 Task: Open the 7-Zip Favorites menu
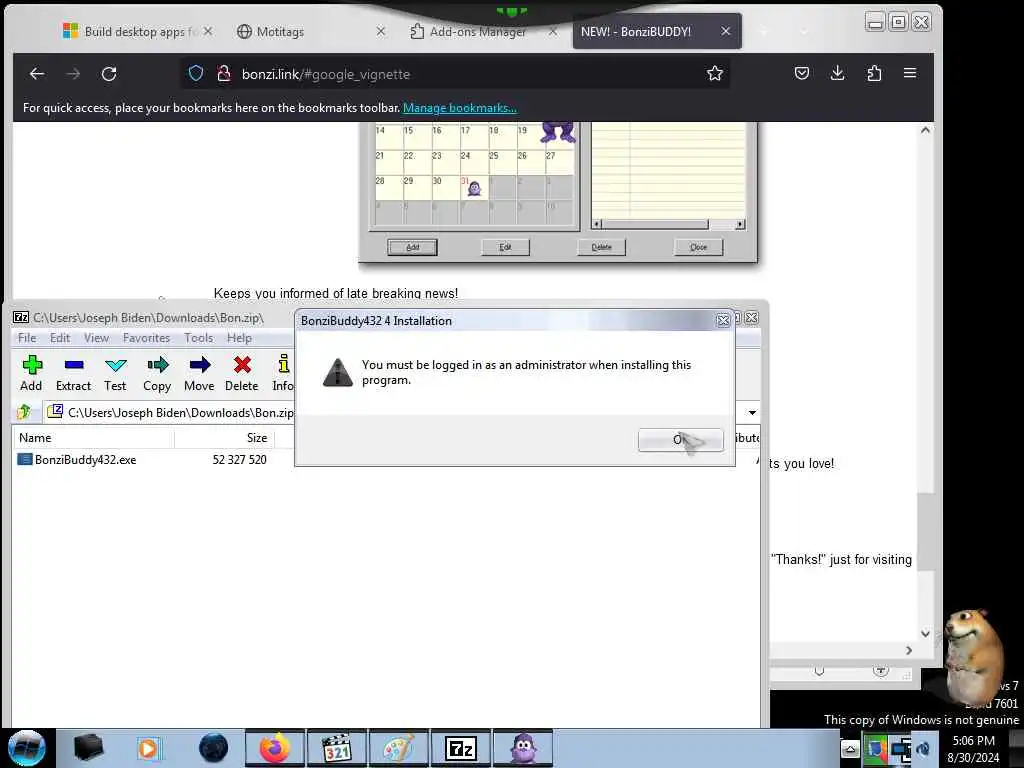pos(146,338)
